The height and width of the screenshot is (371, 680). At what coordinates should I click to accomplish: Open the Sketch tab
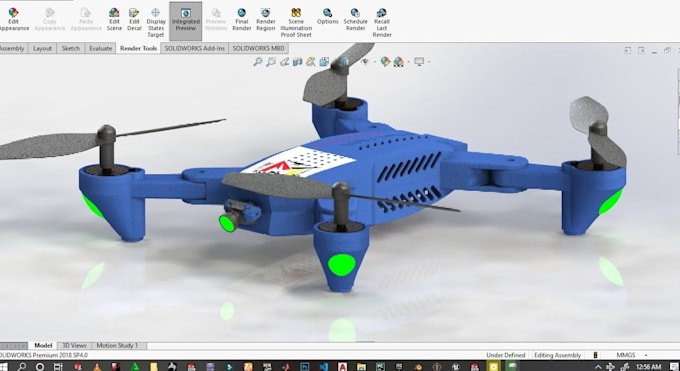[71, 48]
